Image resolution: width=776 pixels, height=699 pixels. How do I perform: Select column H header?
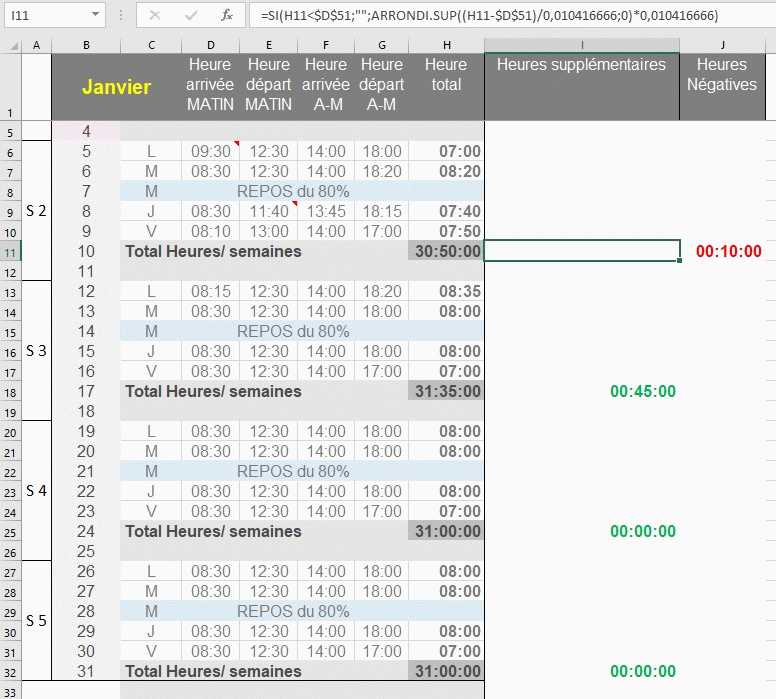[x=446, y=46]
